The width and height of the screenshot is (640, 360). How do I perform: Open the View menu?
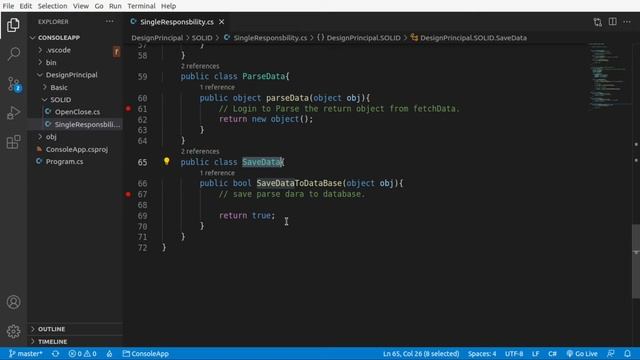(81, 6)
